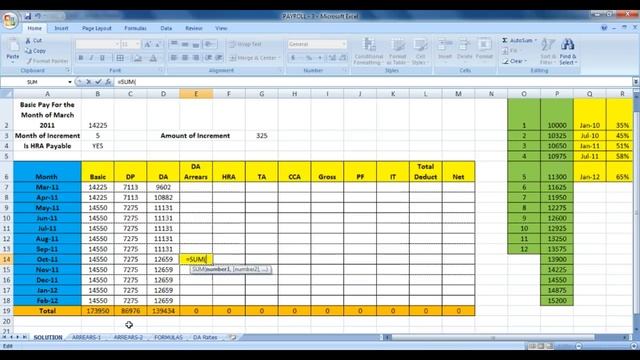Copy using the Copy command
The image size is (640, 360).
[35, 51]
